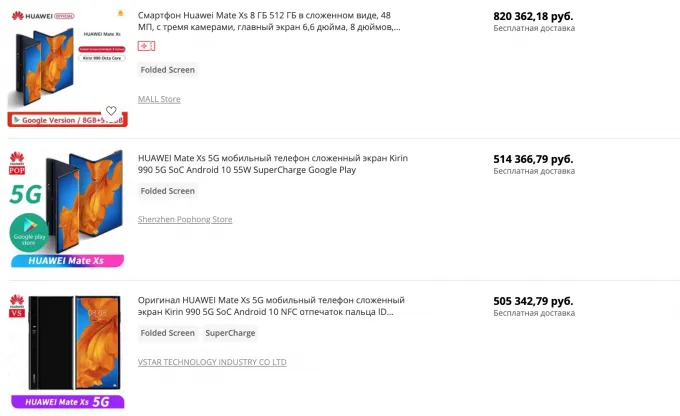Click the green Google Play store badge
The width and height of the screenshot is (680, 416).
tap(27, 234)
